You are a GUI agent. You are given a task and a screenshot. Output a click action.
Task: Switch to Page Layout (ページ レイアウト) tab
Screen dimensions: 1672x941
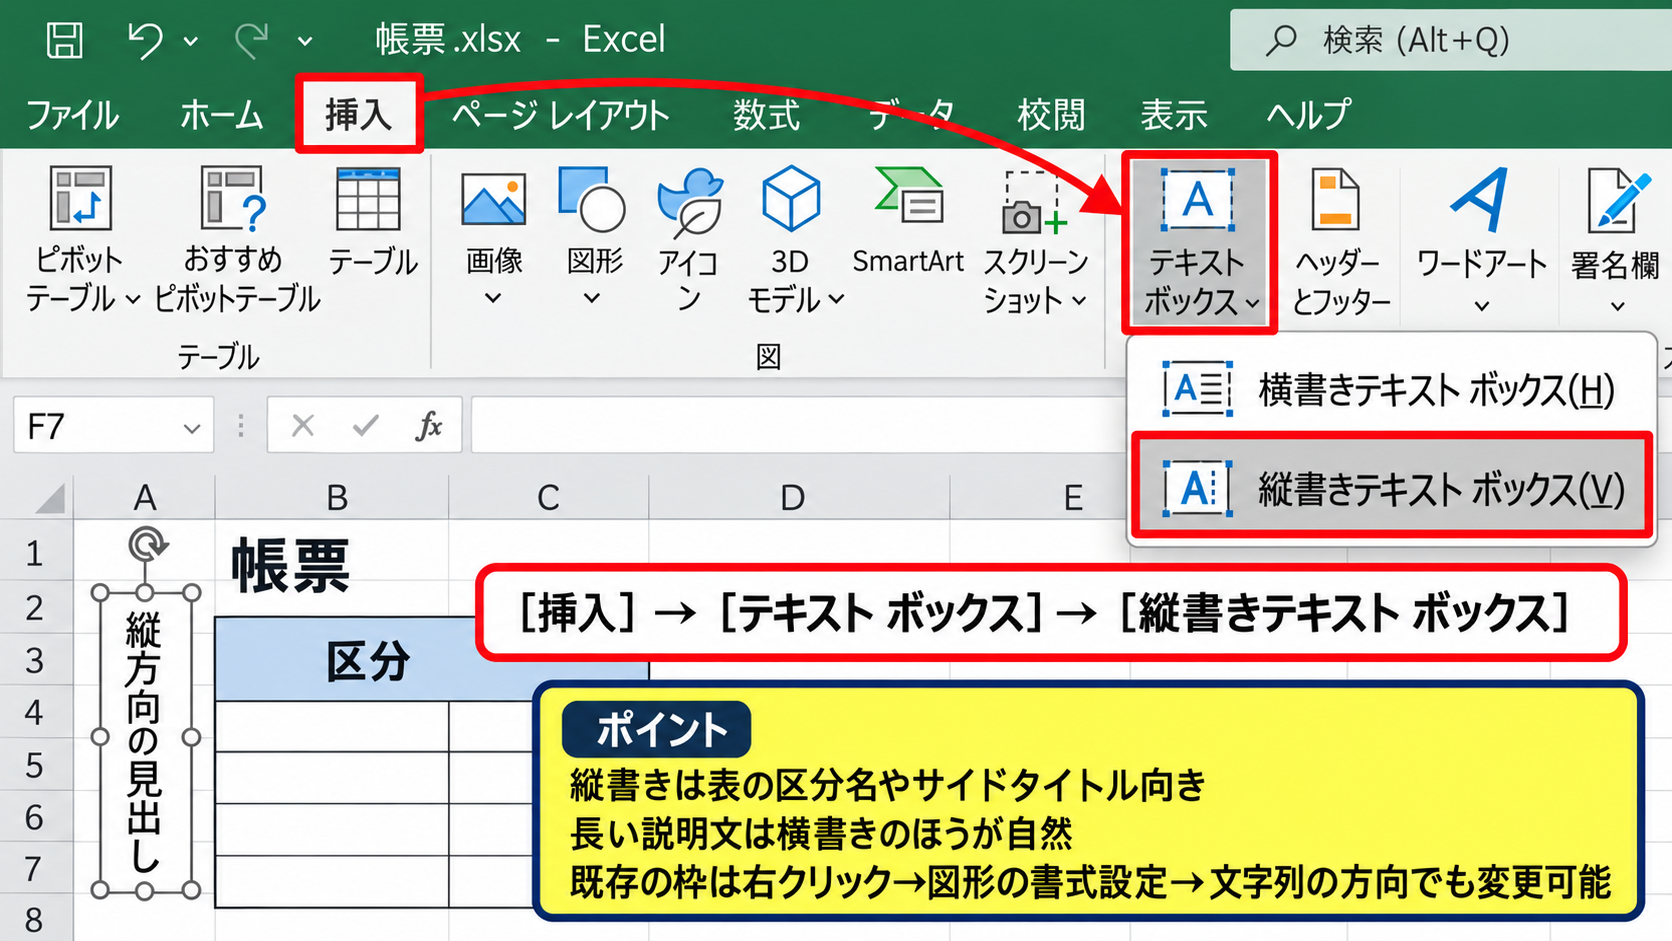pyautogui.click(x=560, y=115)
